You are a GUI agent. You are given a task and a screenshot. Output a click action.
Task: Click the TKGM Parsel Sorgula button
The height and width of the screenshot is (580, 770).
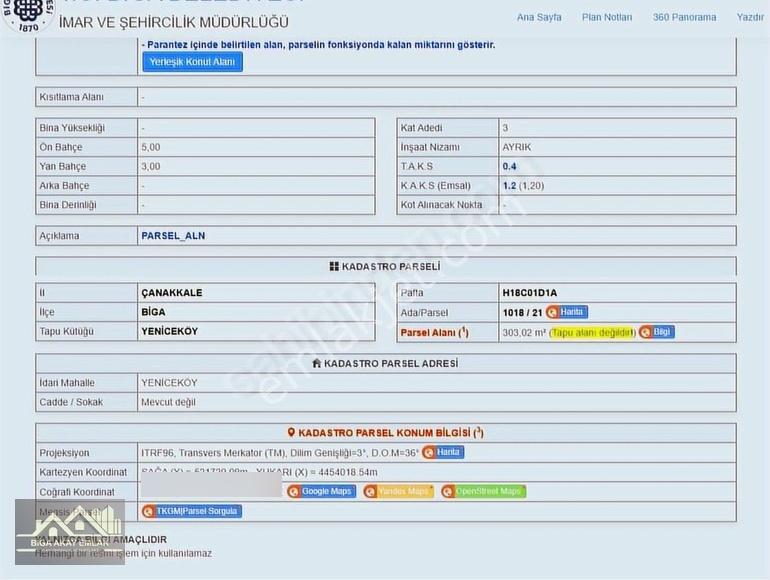point(192,511)
